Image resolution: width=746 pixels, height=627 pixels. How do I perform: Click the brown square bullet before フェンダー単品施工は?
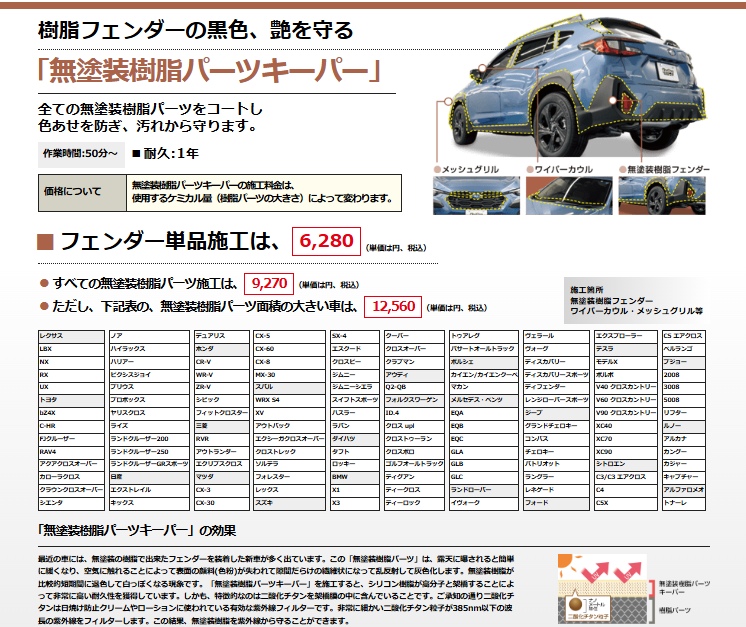(44, 242)
